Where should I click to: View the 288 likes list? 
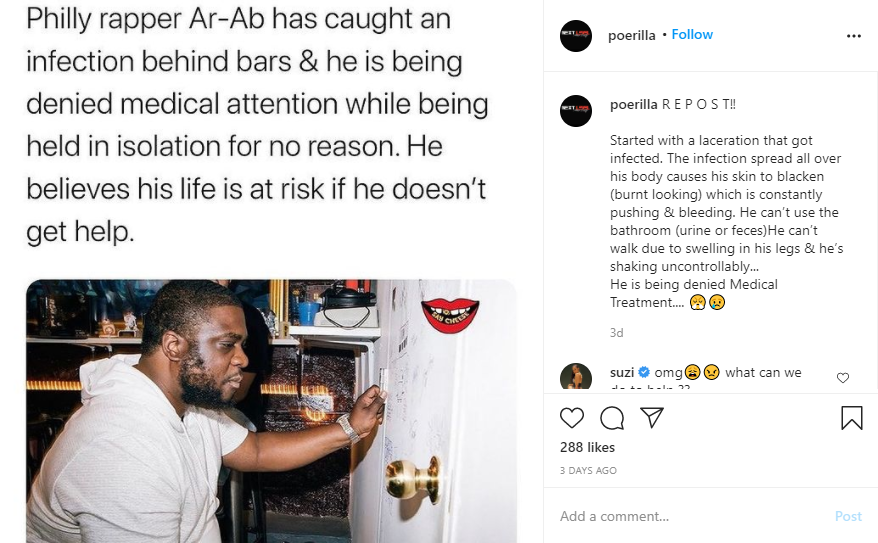point(587,447)
